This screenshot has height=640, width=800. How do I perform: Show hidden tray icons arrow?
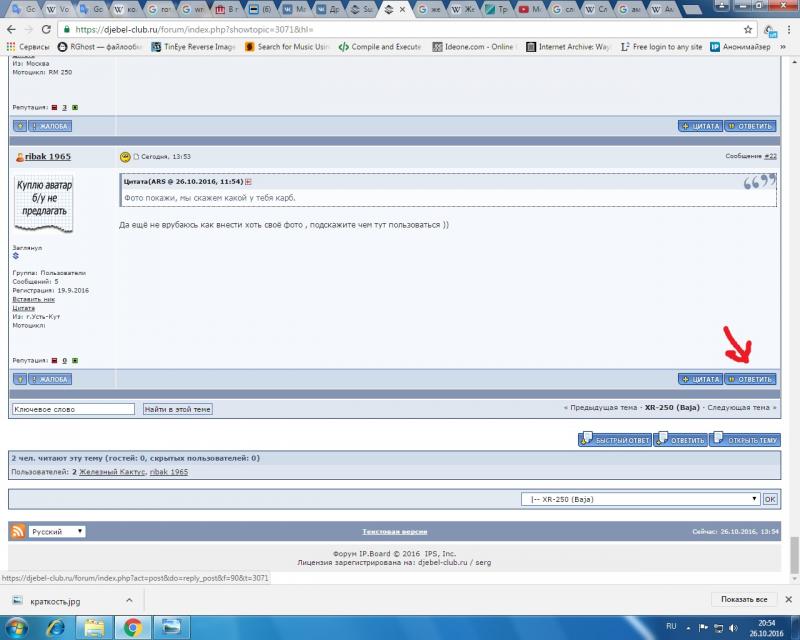[688, 628]
